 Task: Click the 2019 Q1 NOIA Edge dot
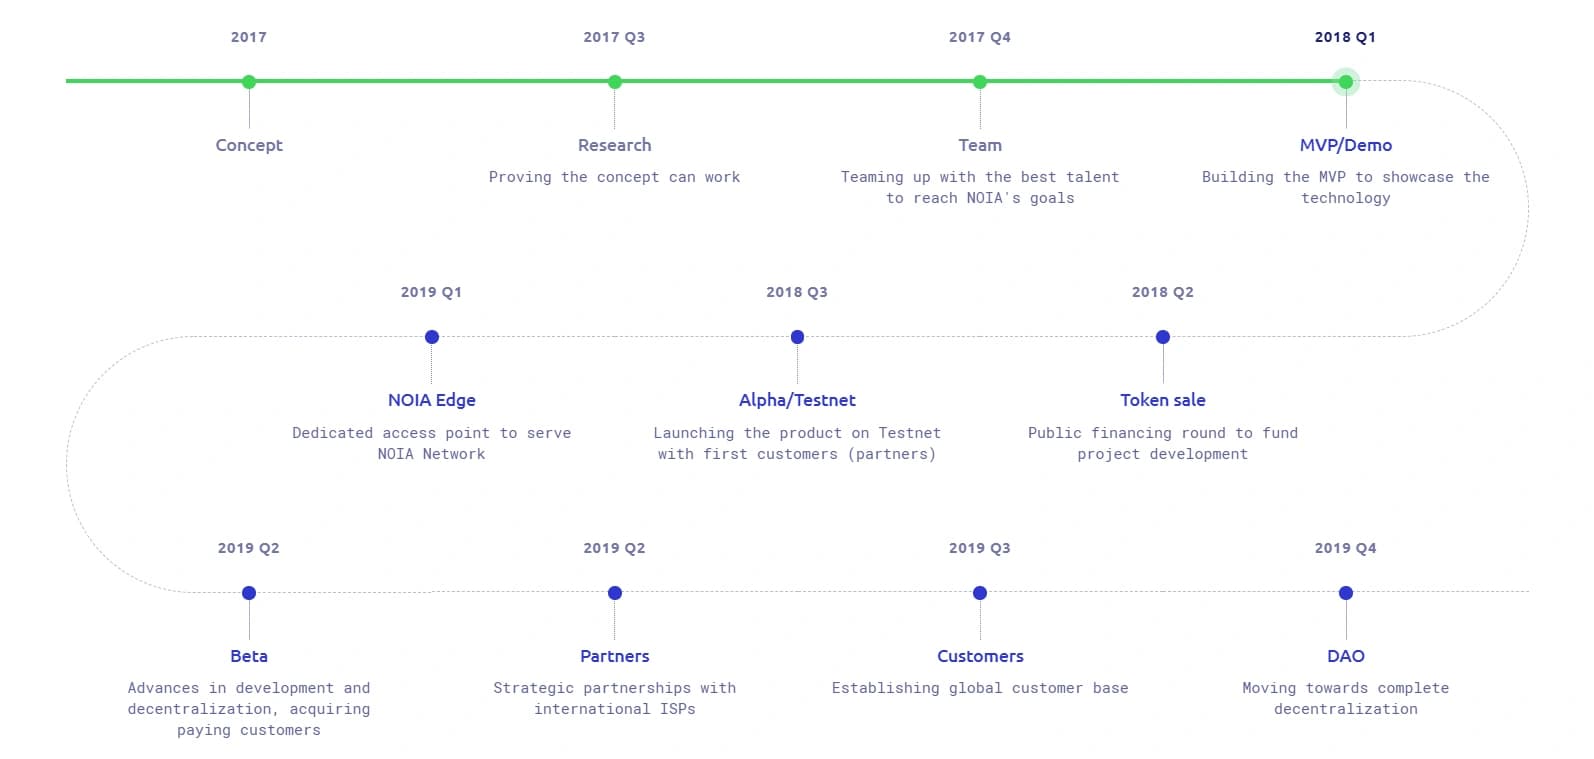click(x=432, y=337)
